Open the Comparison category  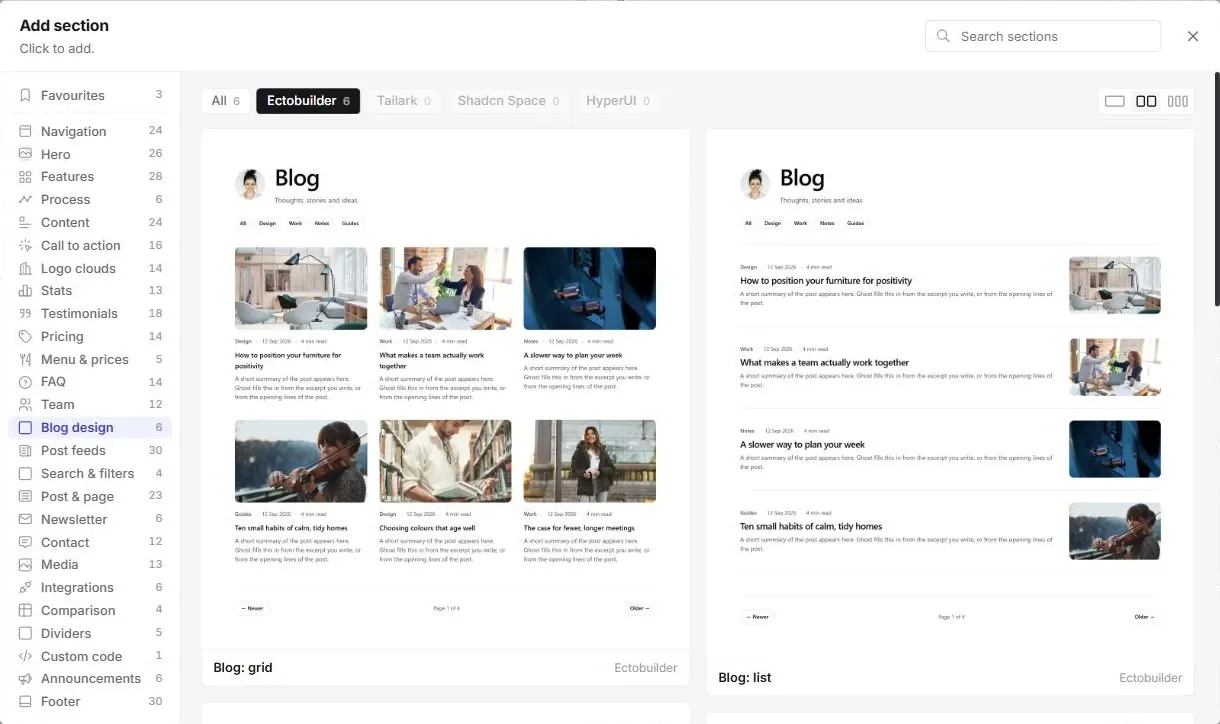90,610
